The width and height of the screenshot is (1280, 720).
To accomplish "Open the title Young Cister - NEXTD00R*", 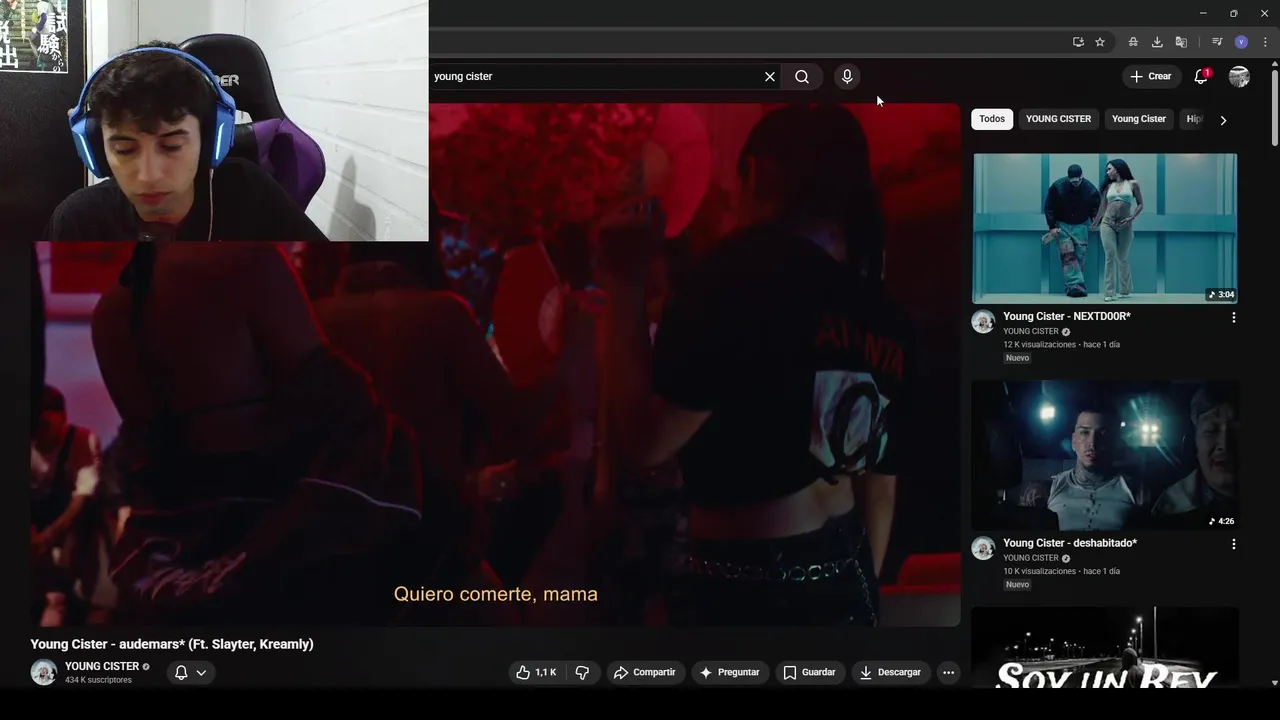I will click(1067, 316).
